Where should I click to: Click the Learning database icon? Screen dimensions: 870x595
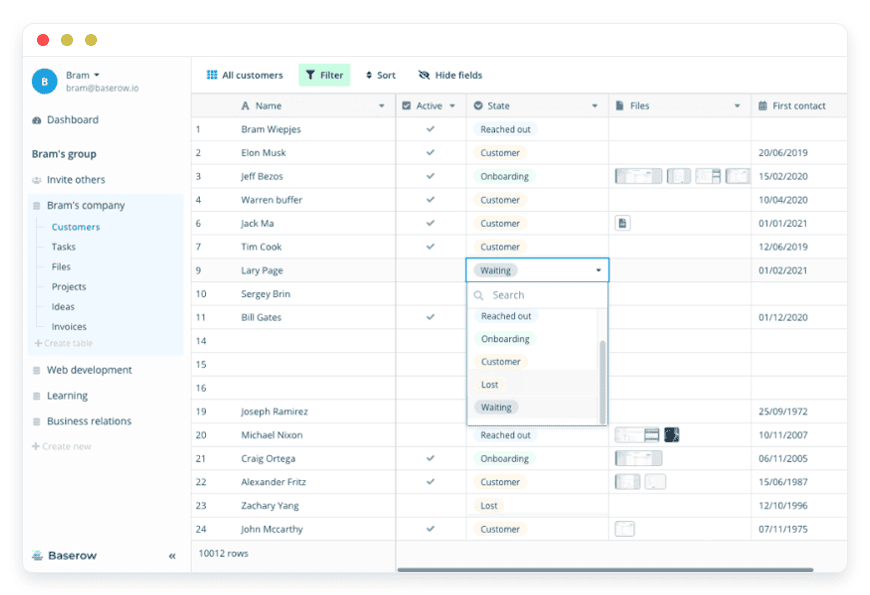pos(37,396)
